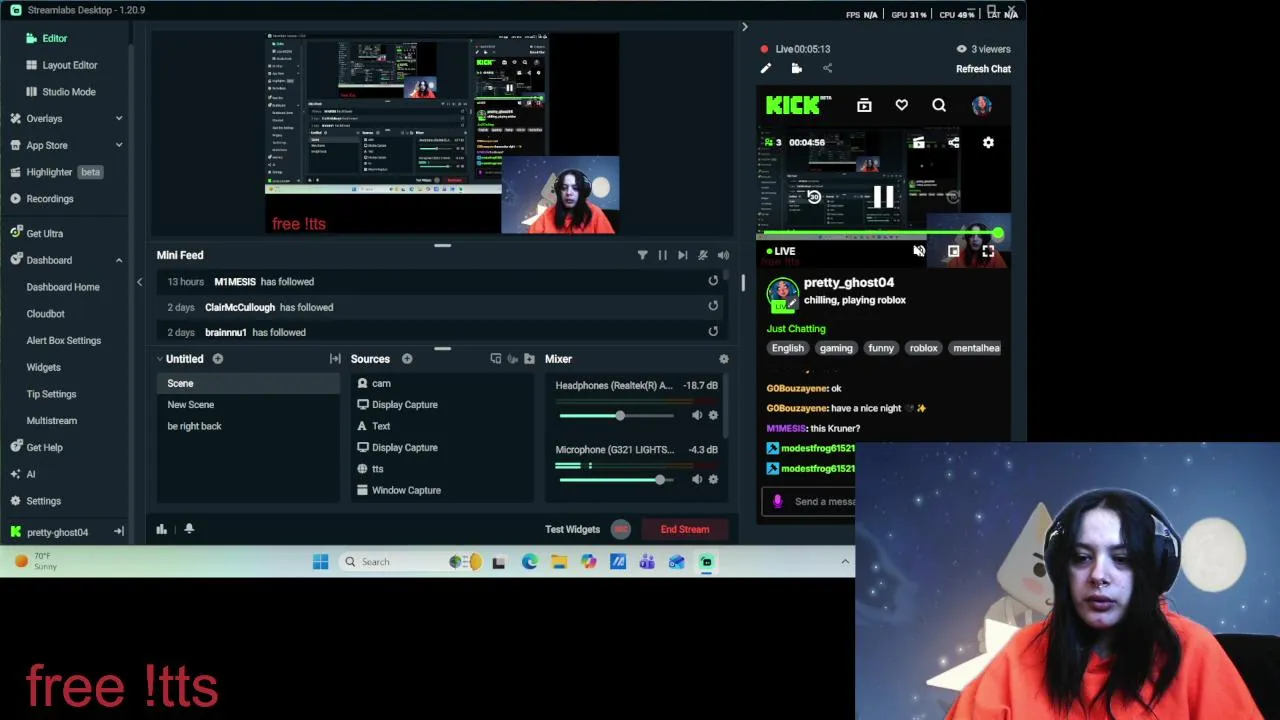This screenshot has height=720, width=1280.
Task: Click logout arrow next to pretty-ghost04
Action: point(119,532)
